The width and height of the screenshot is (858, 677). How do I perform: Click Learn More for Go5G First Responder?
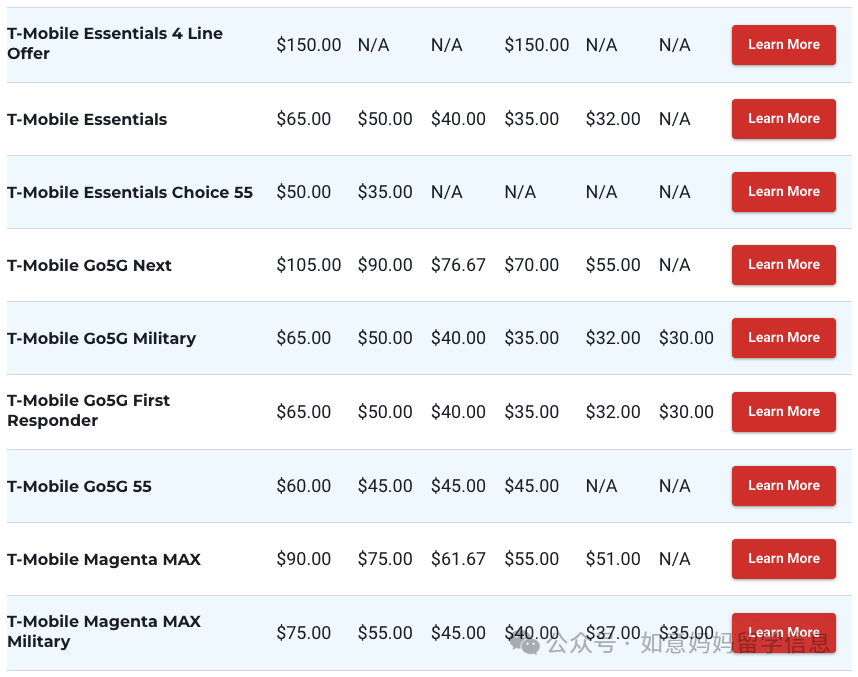(784, 412)
